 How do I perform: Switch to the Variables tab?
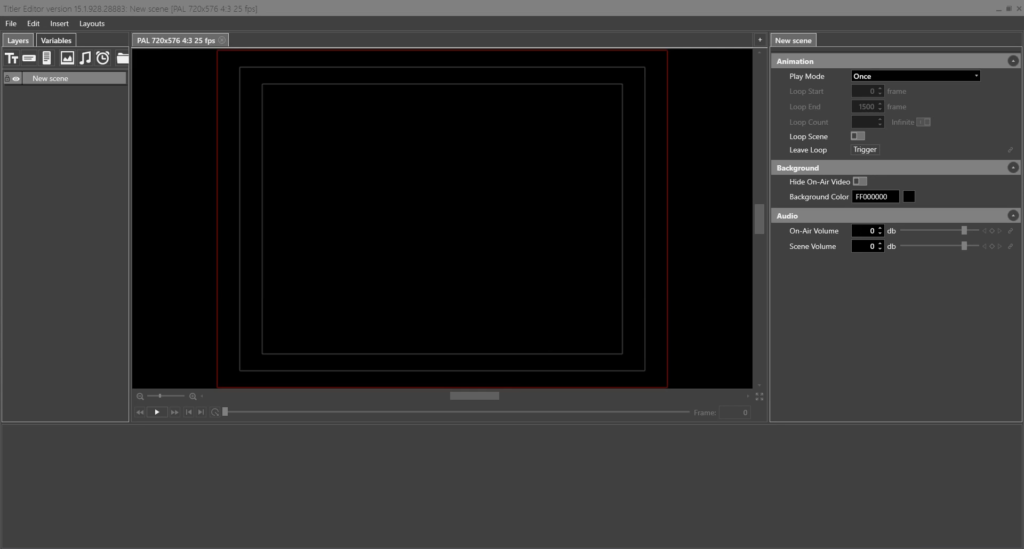click(56, 41)
